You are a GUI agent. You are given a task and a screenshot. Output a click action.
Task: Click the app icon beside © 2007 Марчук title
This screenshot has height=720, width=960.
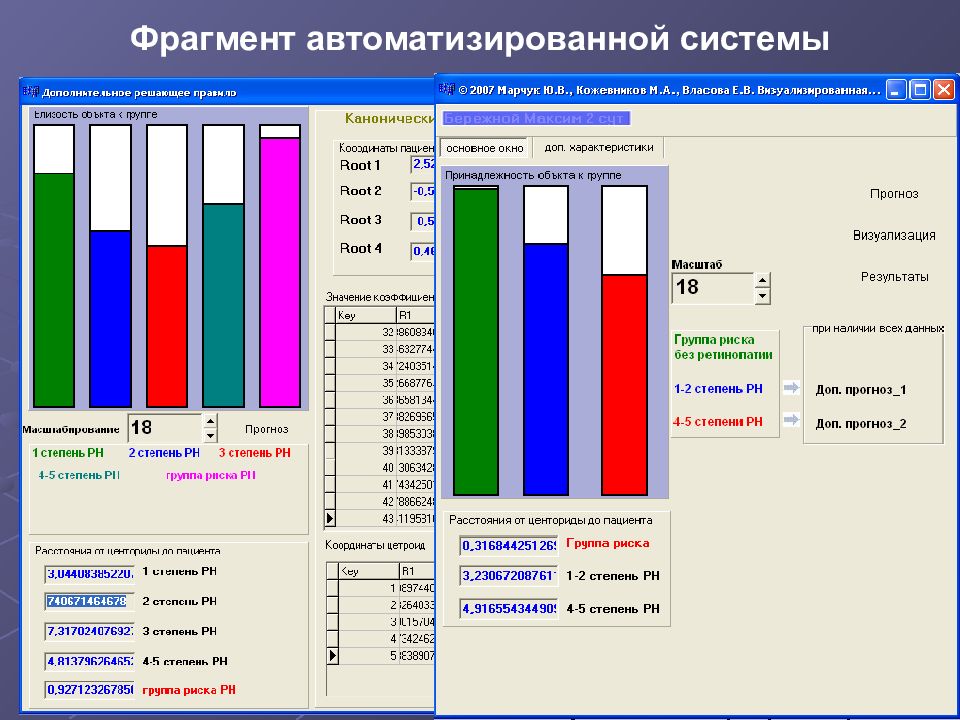click(447, 89)
